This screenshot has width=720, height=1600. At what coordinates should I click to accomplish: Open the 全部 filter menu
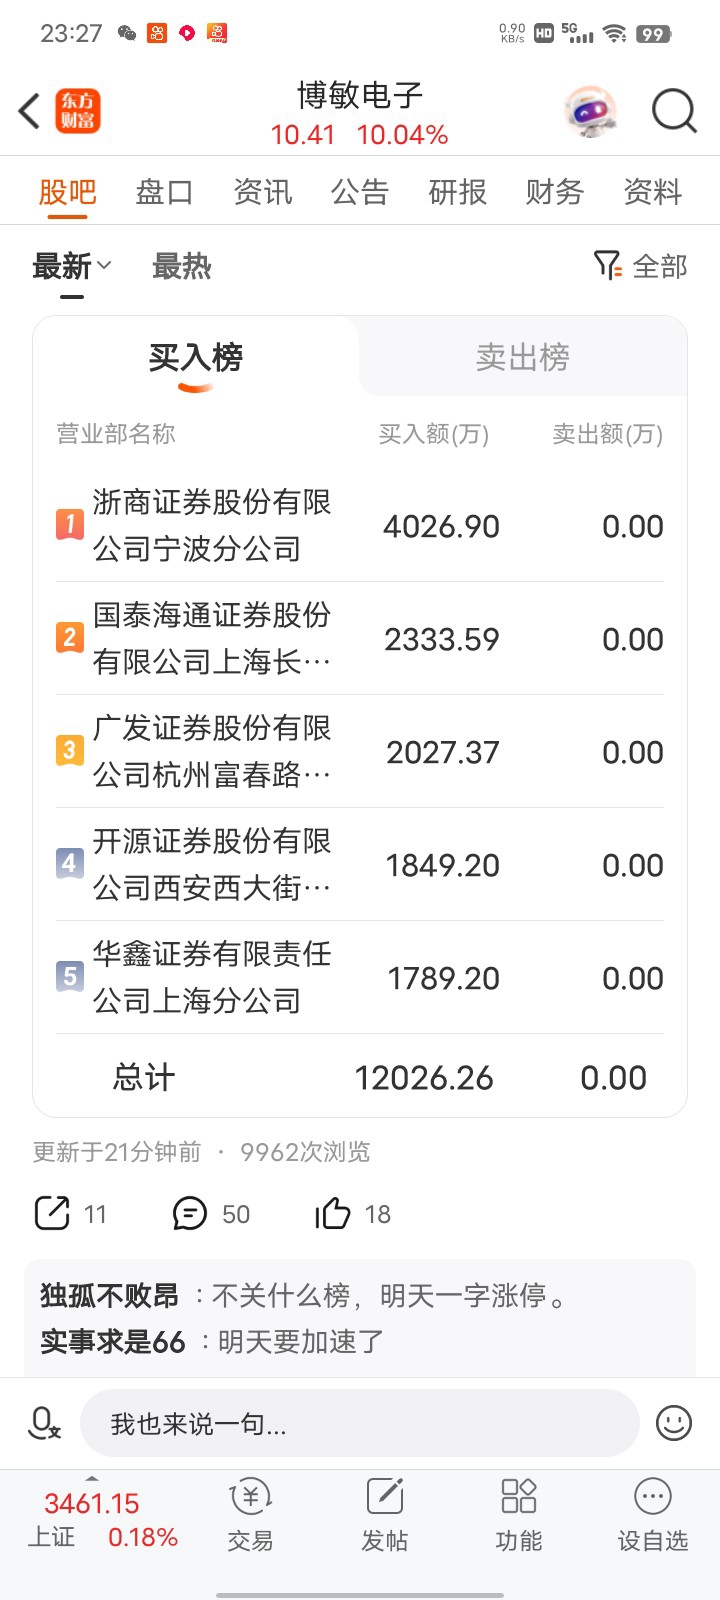(640, 266)
